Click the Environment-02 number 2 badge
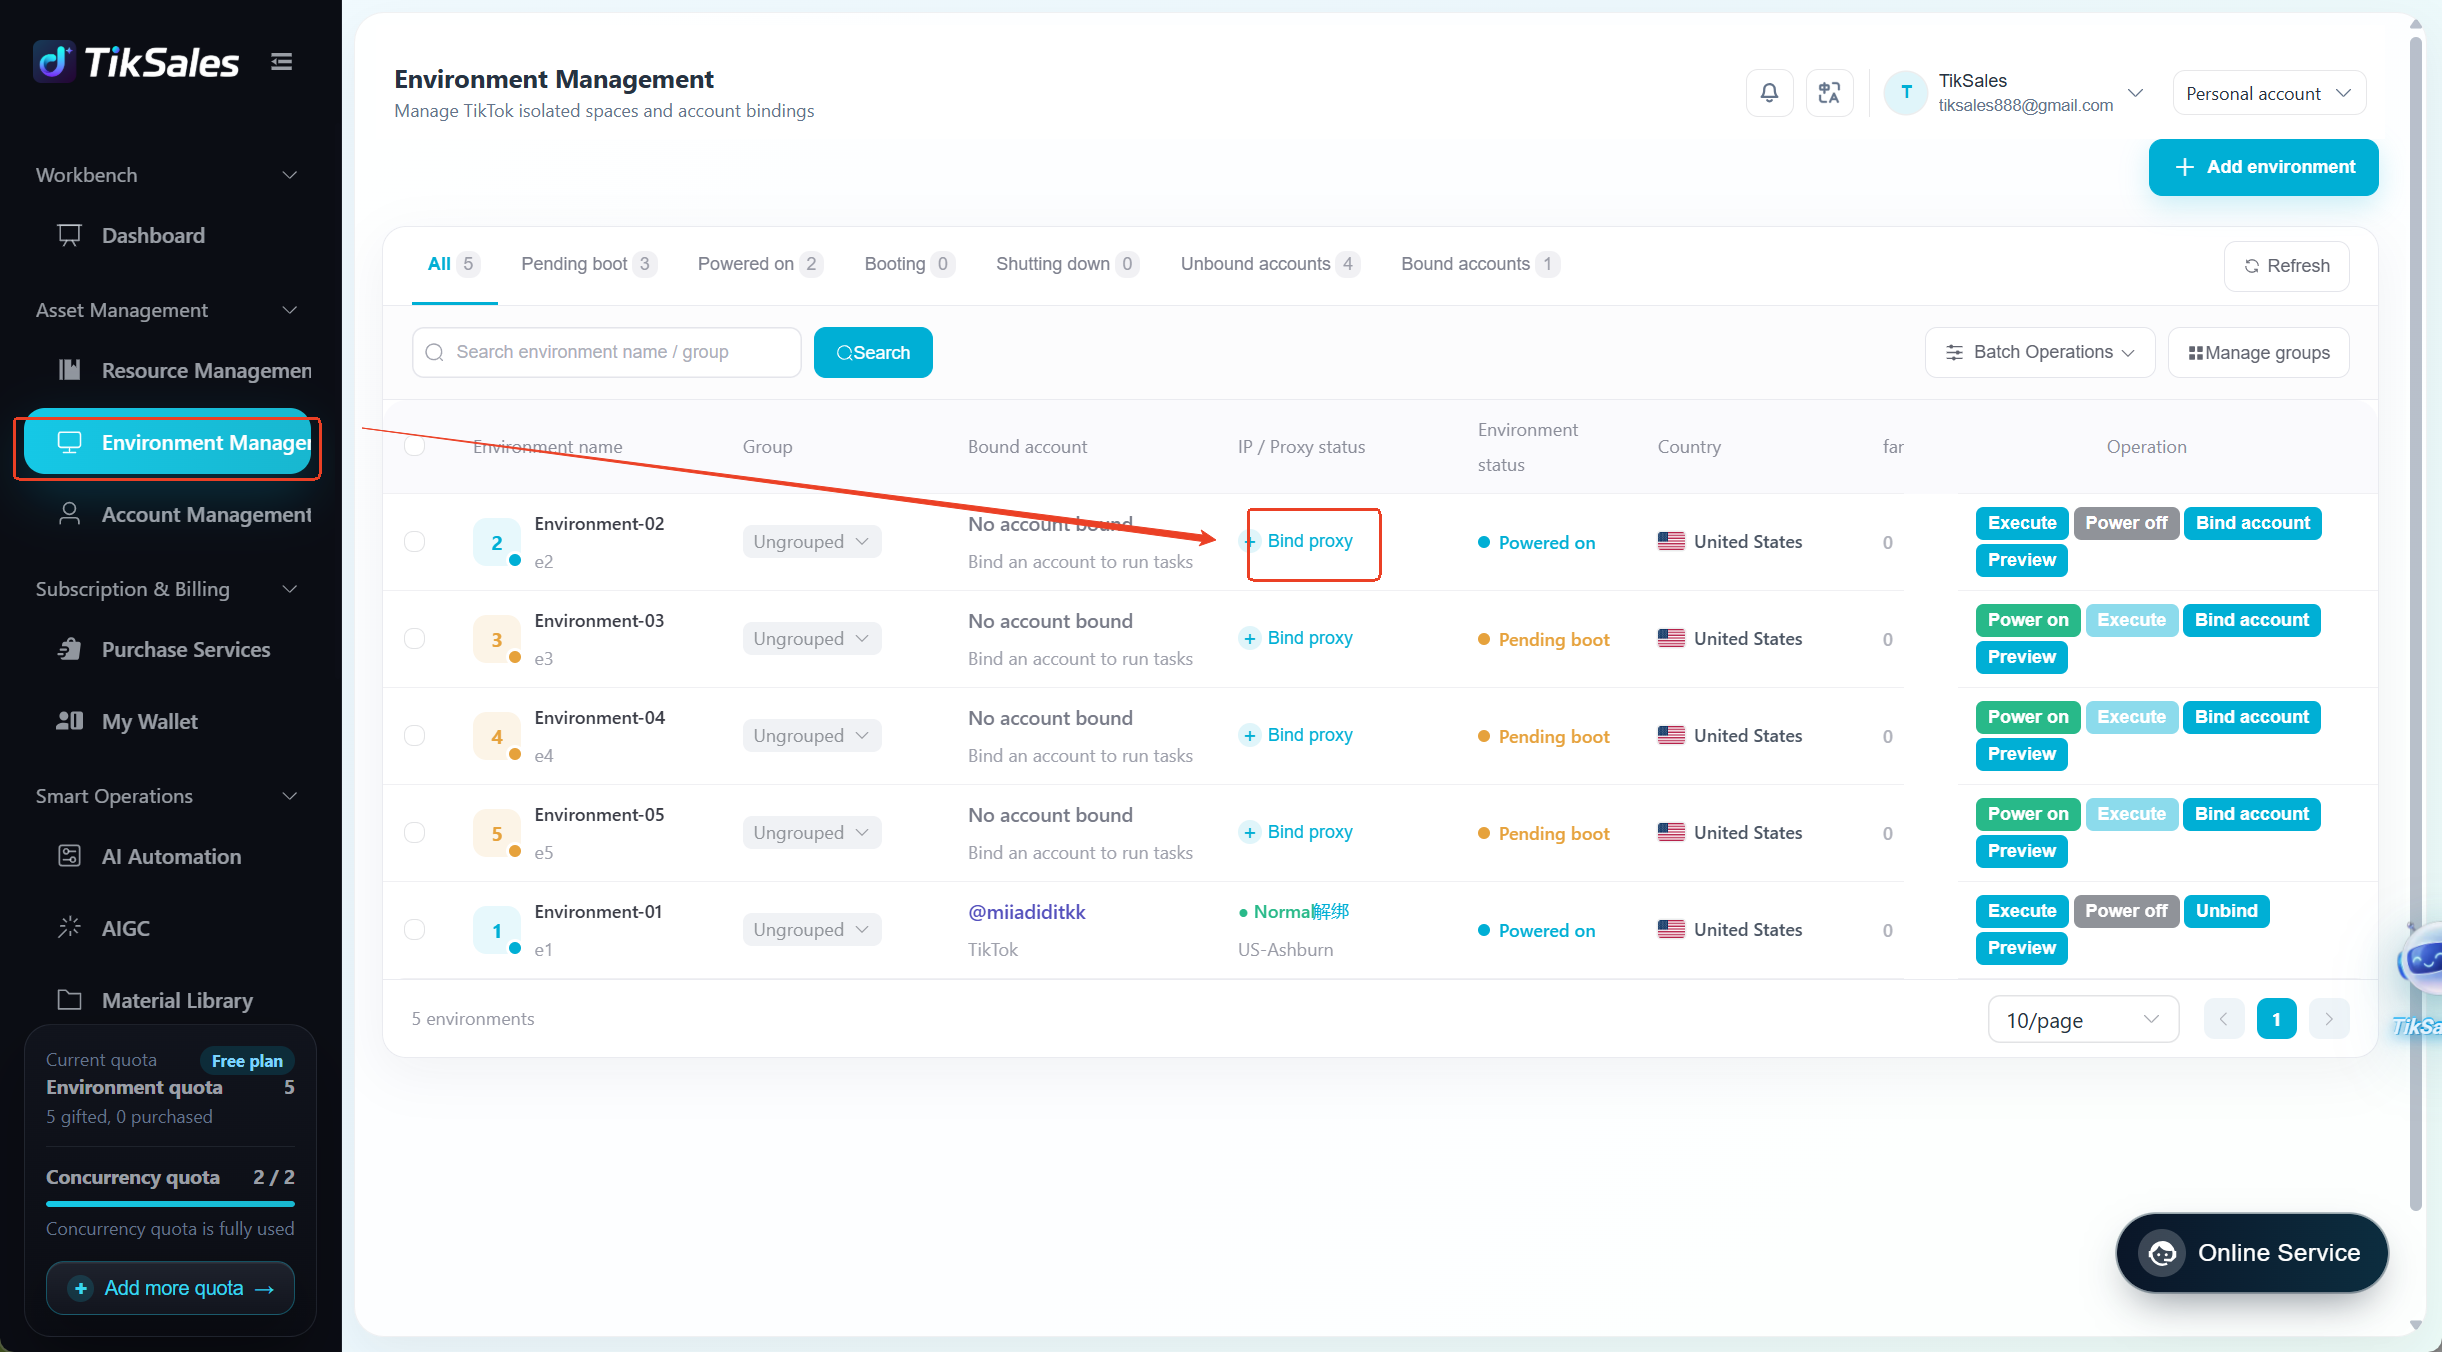This screenshot has width=2442, height=1352. click(496, 542)
